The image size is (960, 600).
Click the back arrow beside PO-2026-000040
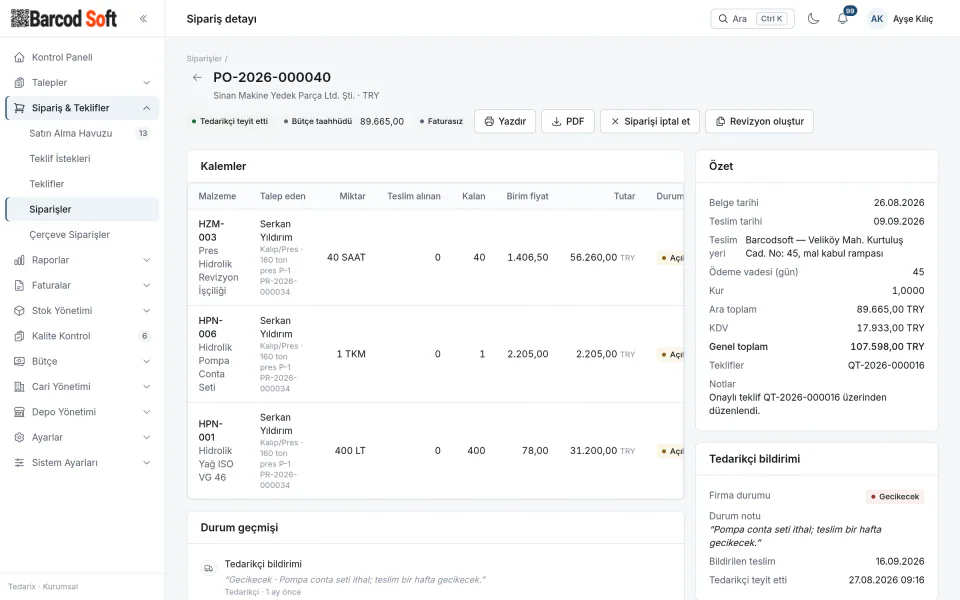click(x=197, y=77)
